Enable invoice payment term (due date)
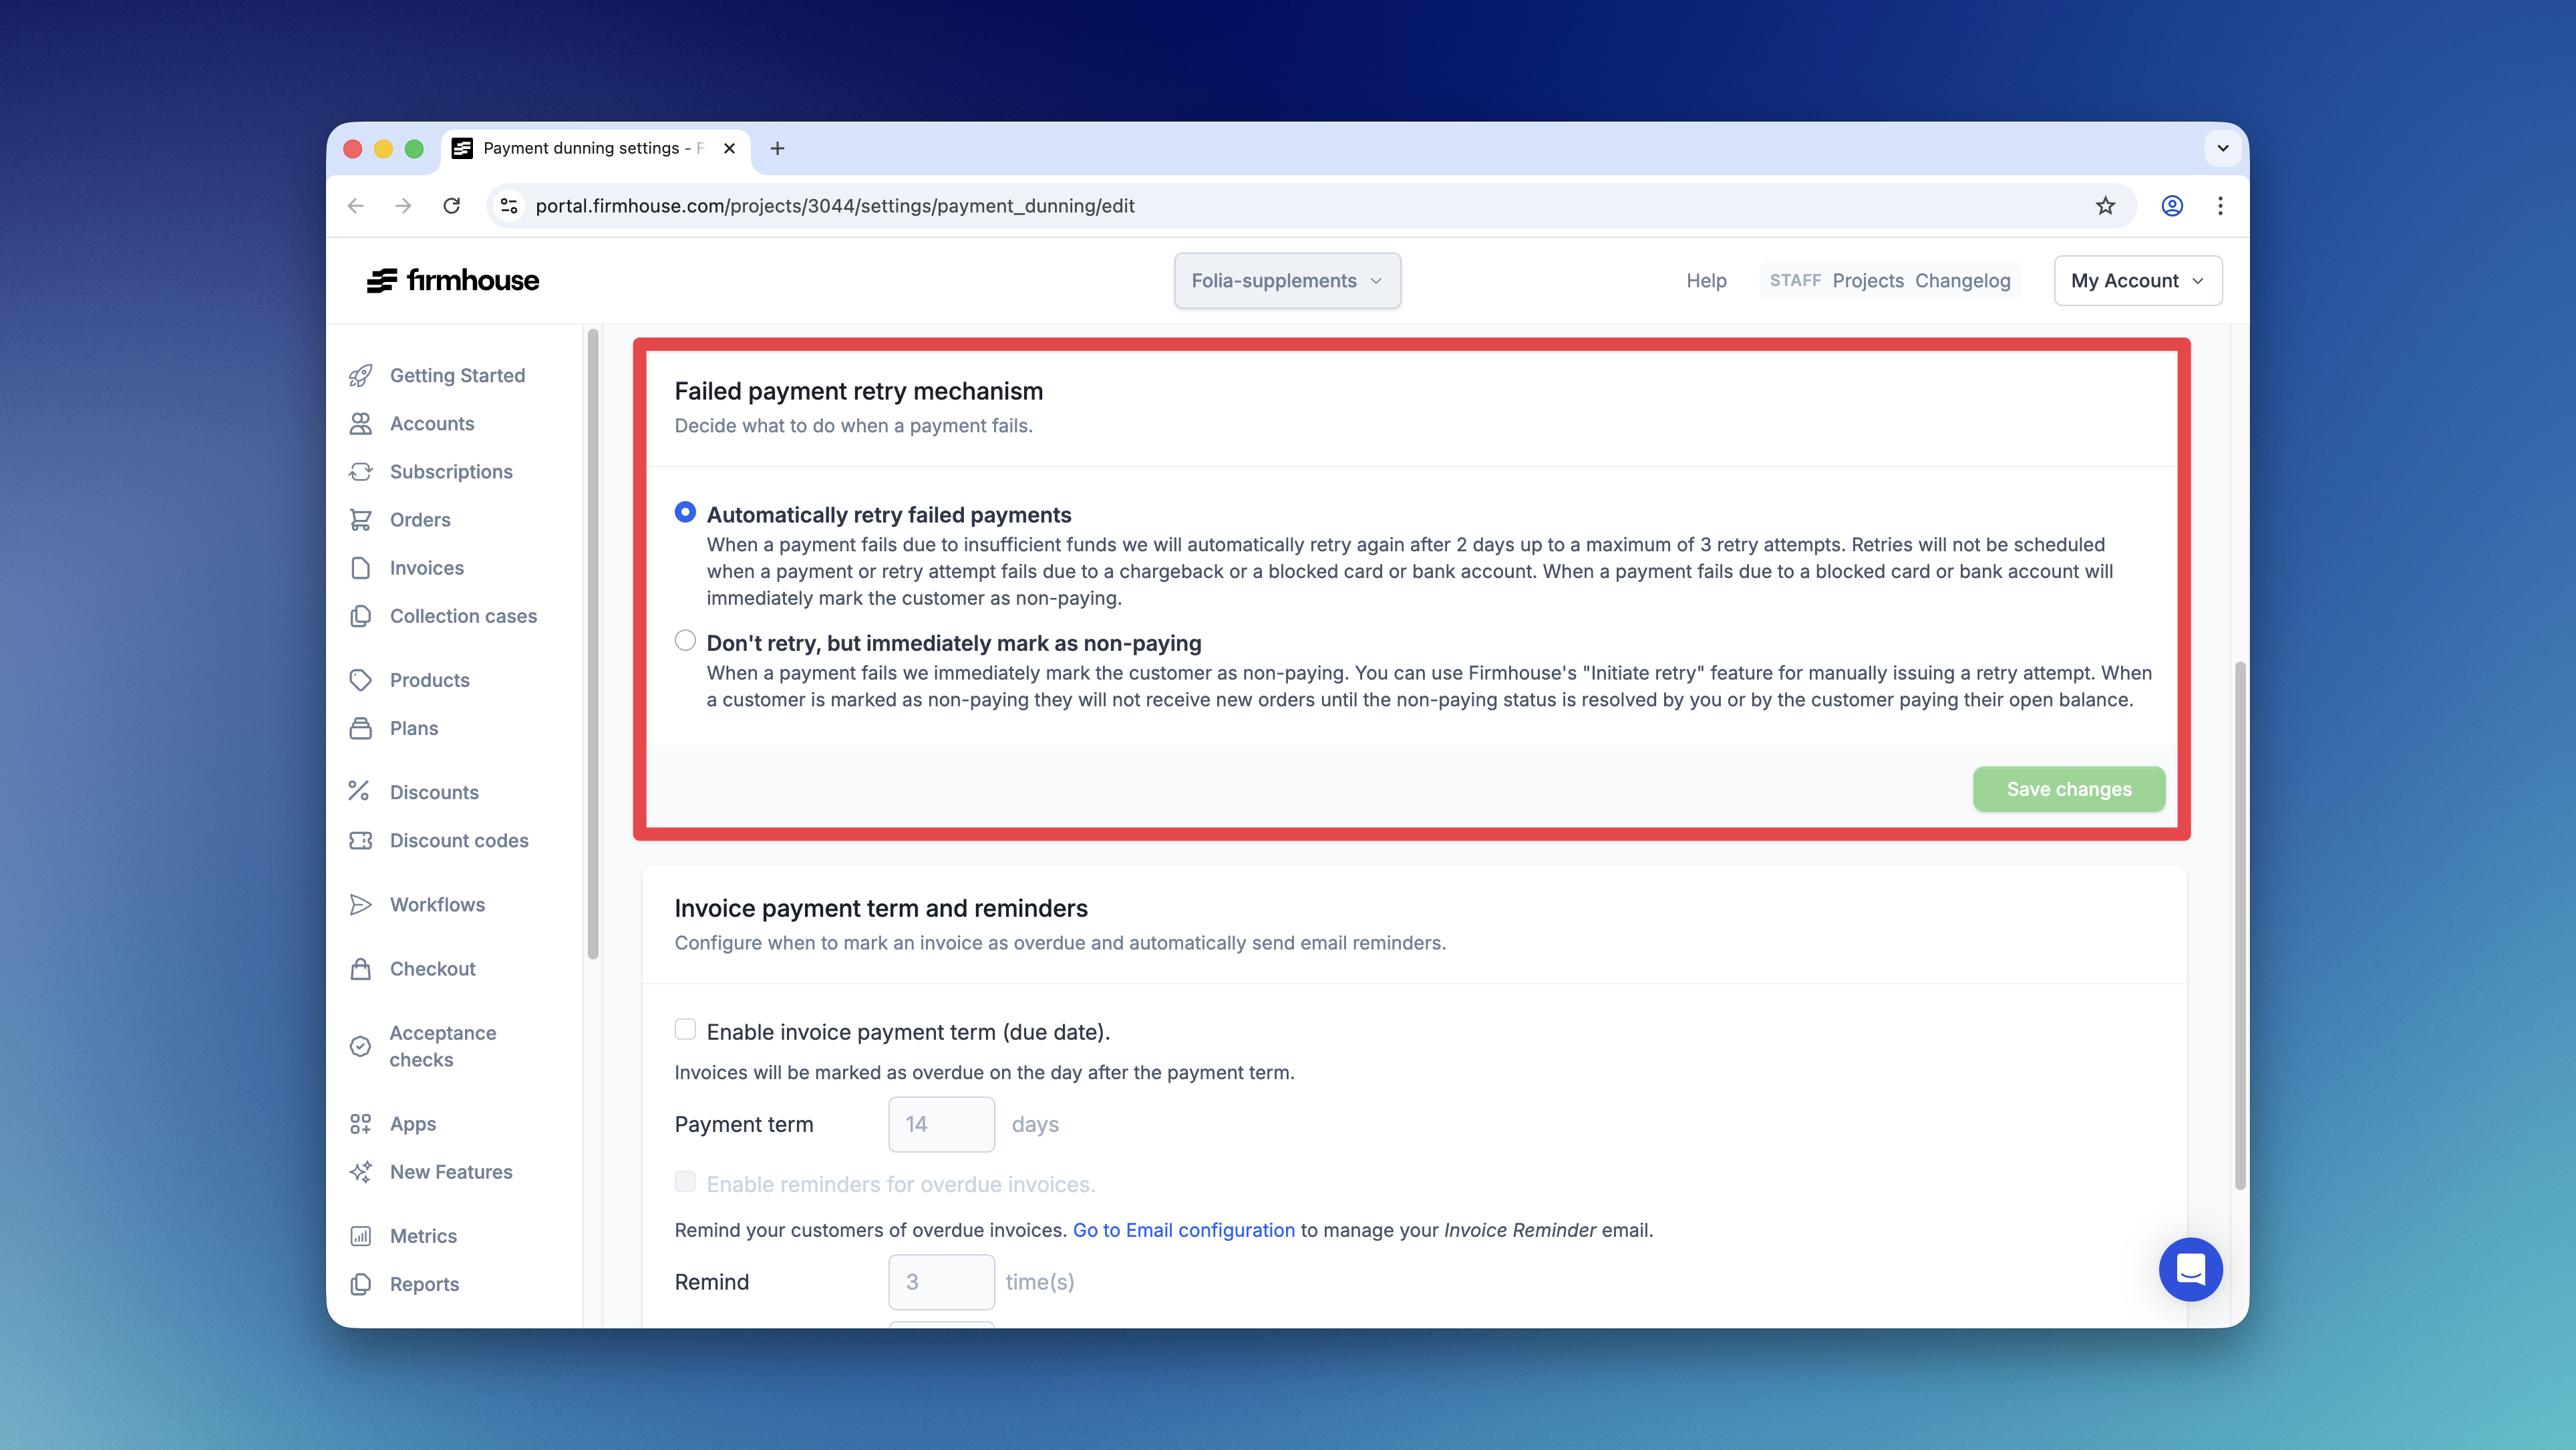The width and height of the screenshot is (2576, 1450). click(x=685, y=1029)
